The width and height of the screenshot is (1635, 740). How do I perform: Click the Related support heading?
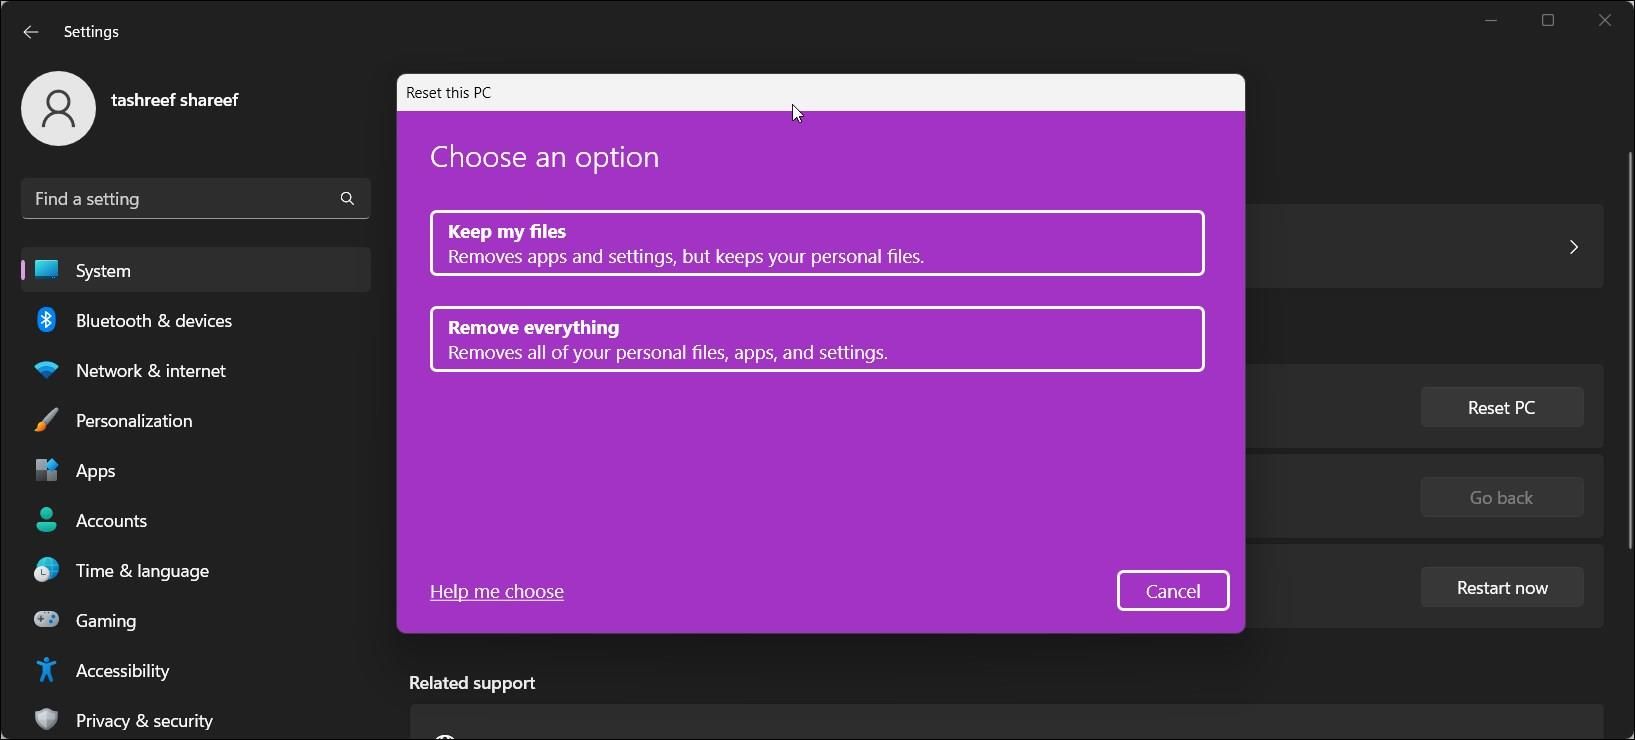coord(472,683)
